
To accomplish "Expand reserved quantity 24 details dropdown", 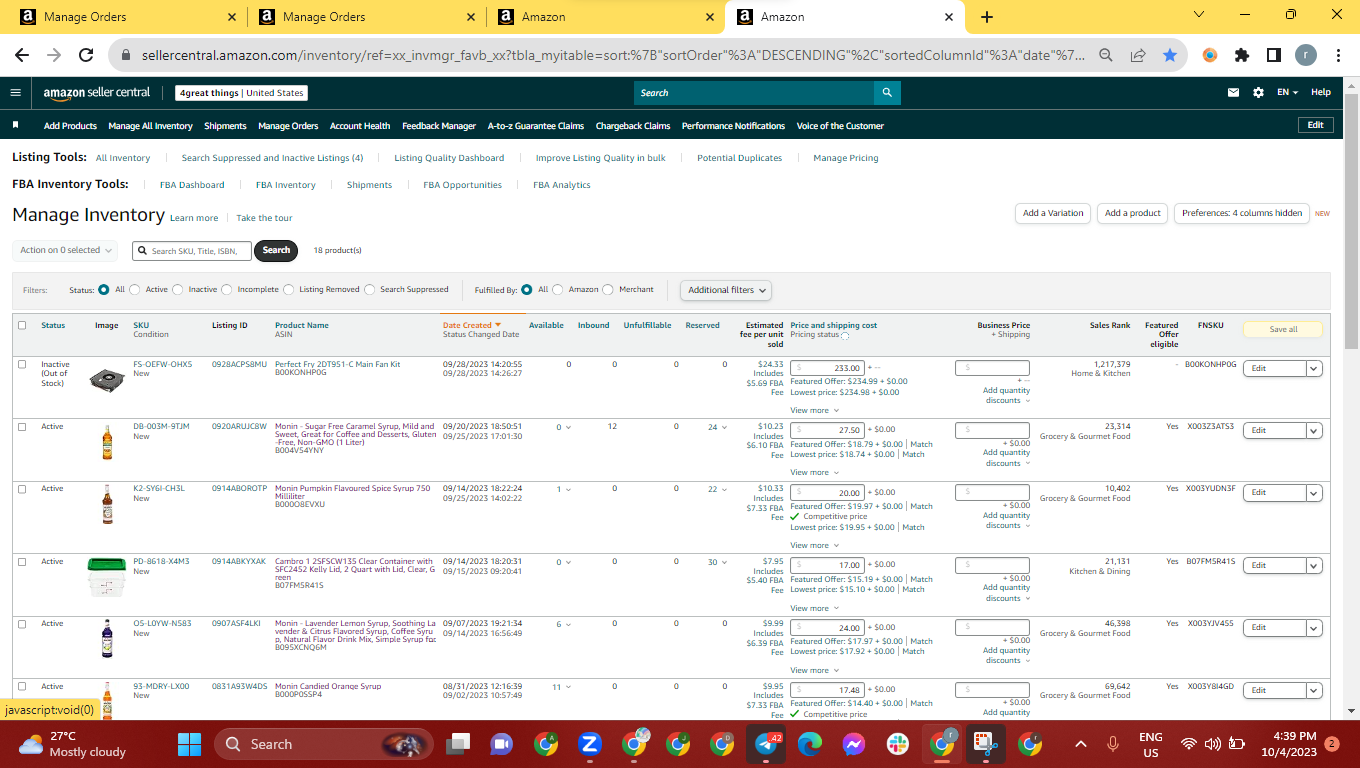I will tap(725, 428).
